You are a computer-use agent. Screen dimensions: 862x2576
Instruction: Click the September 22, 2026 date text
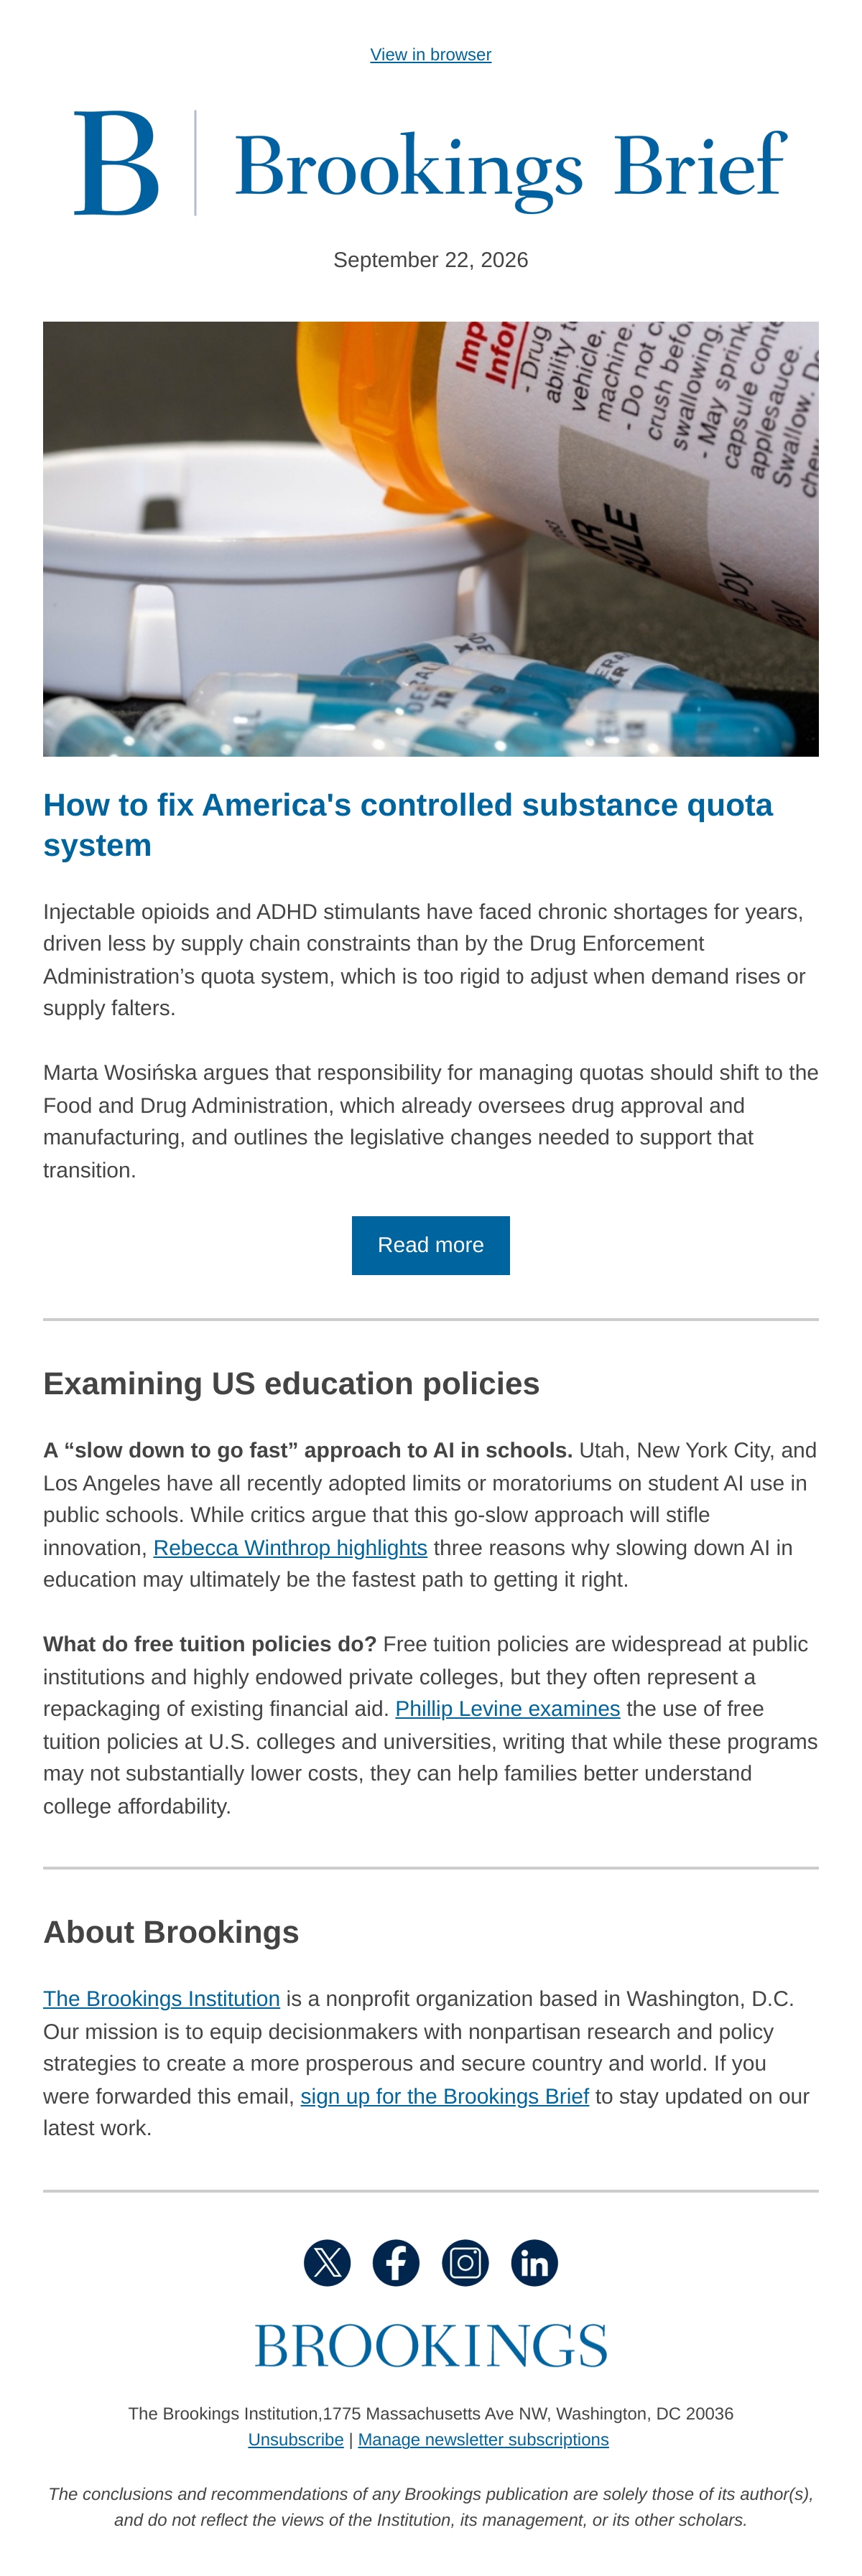431,260
